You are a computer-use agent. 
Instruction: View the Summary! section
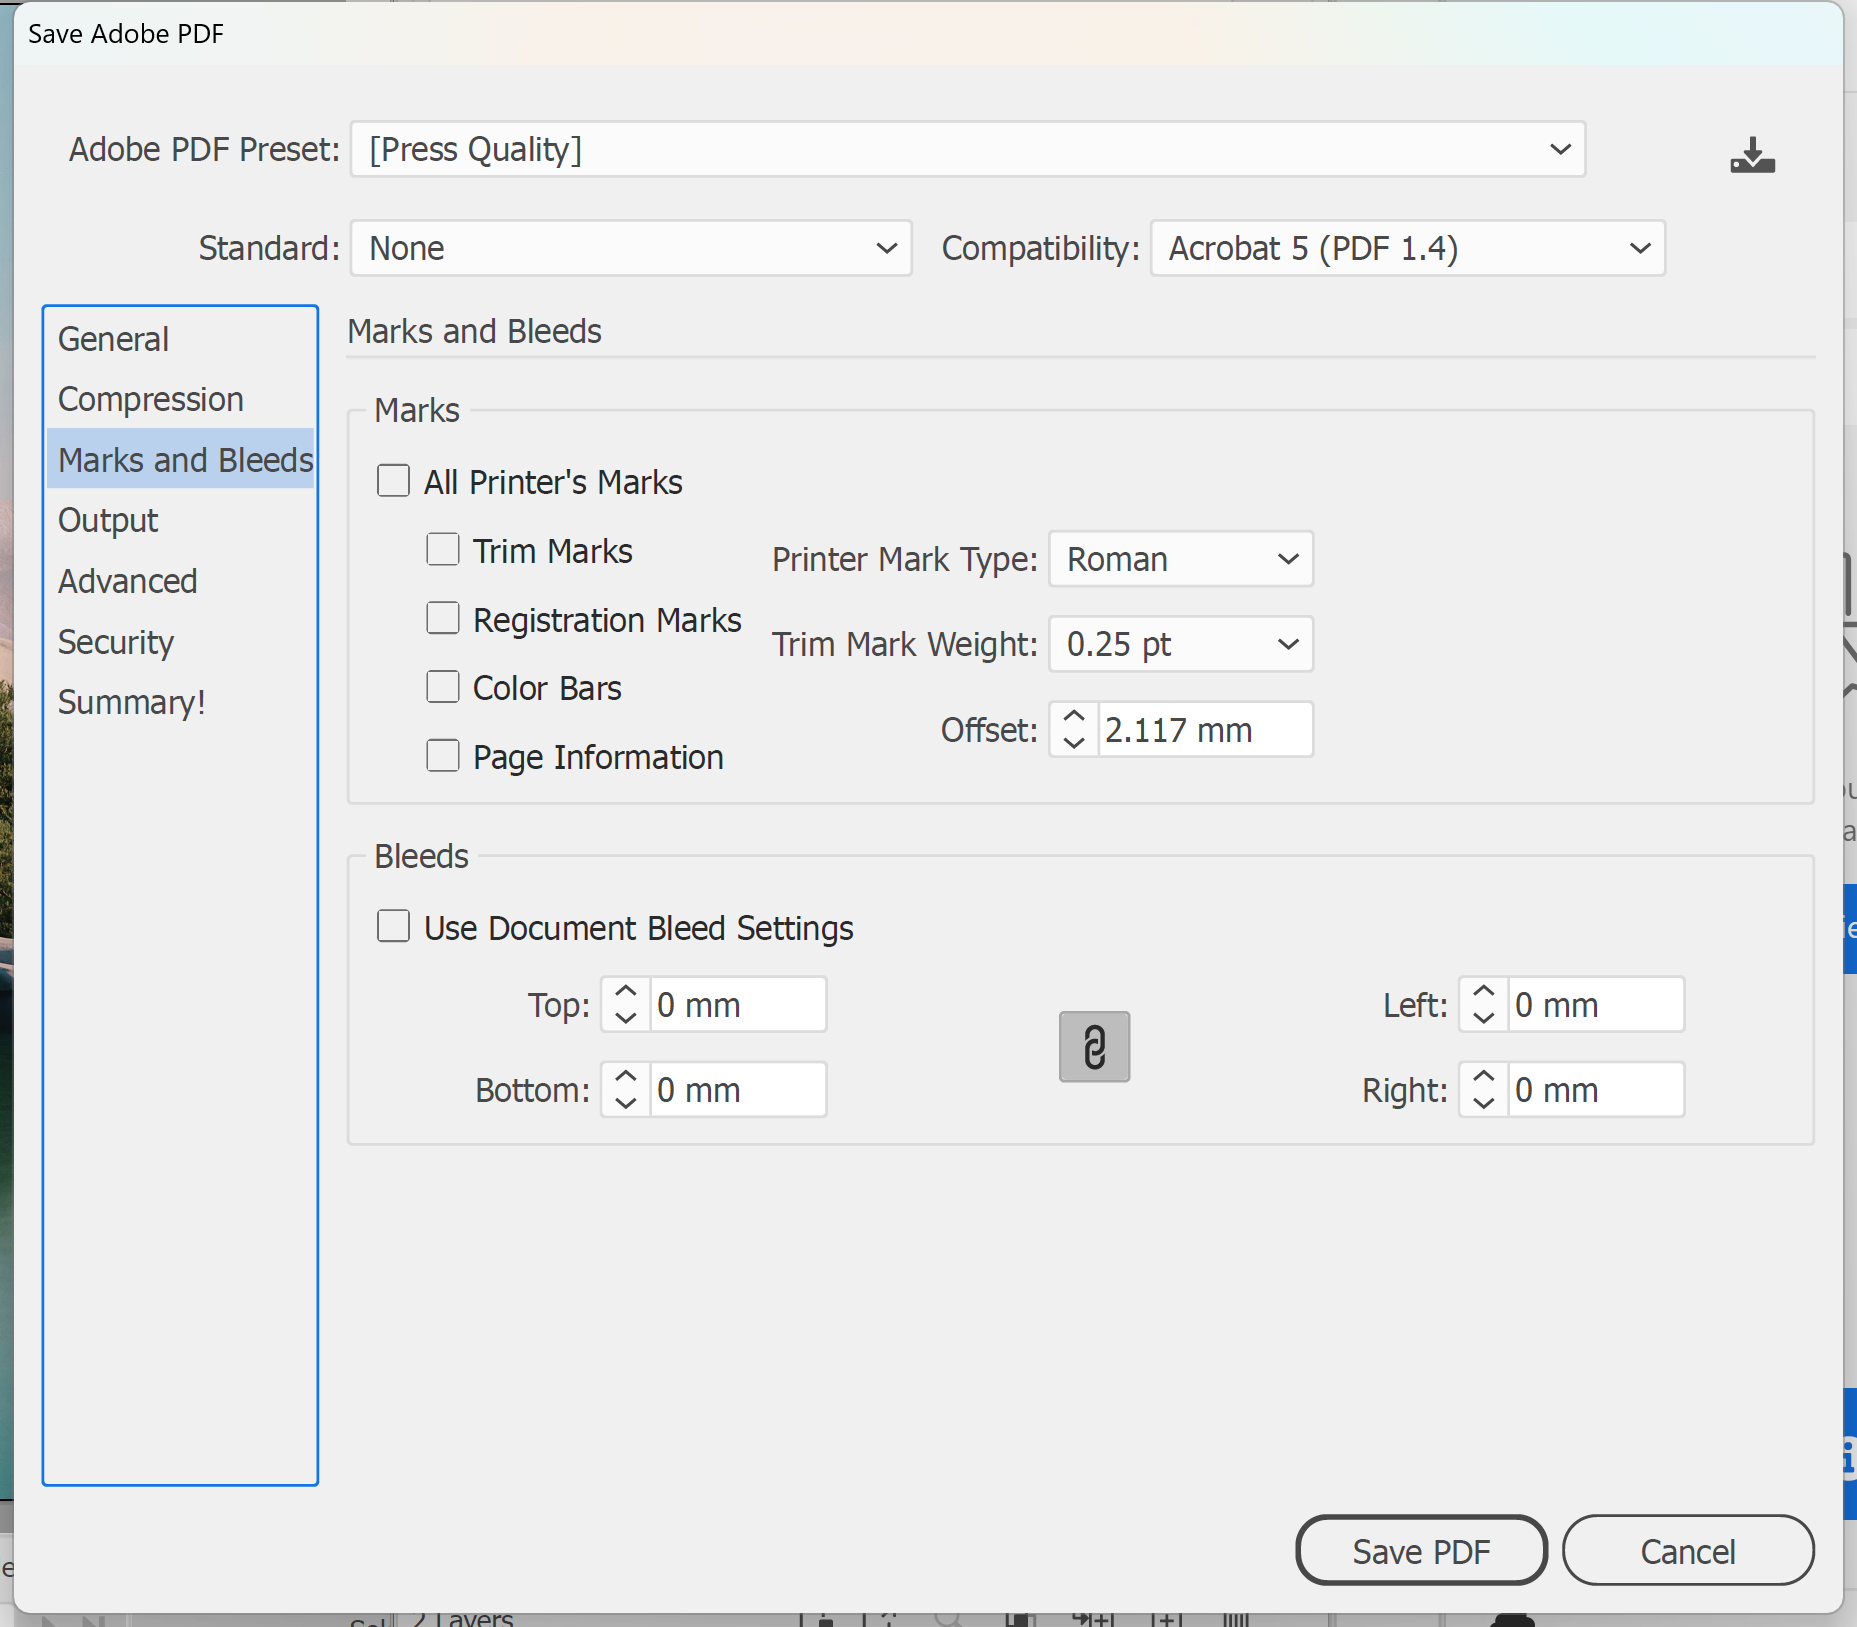point(180,702)
